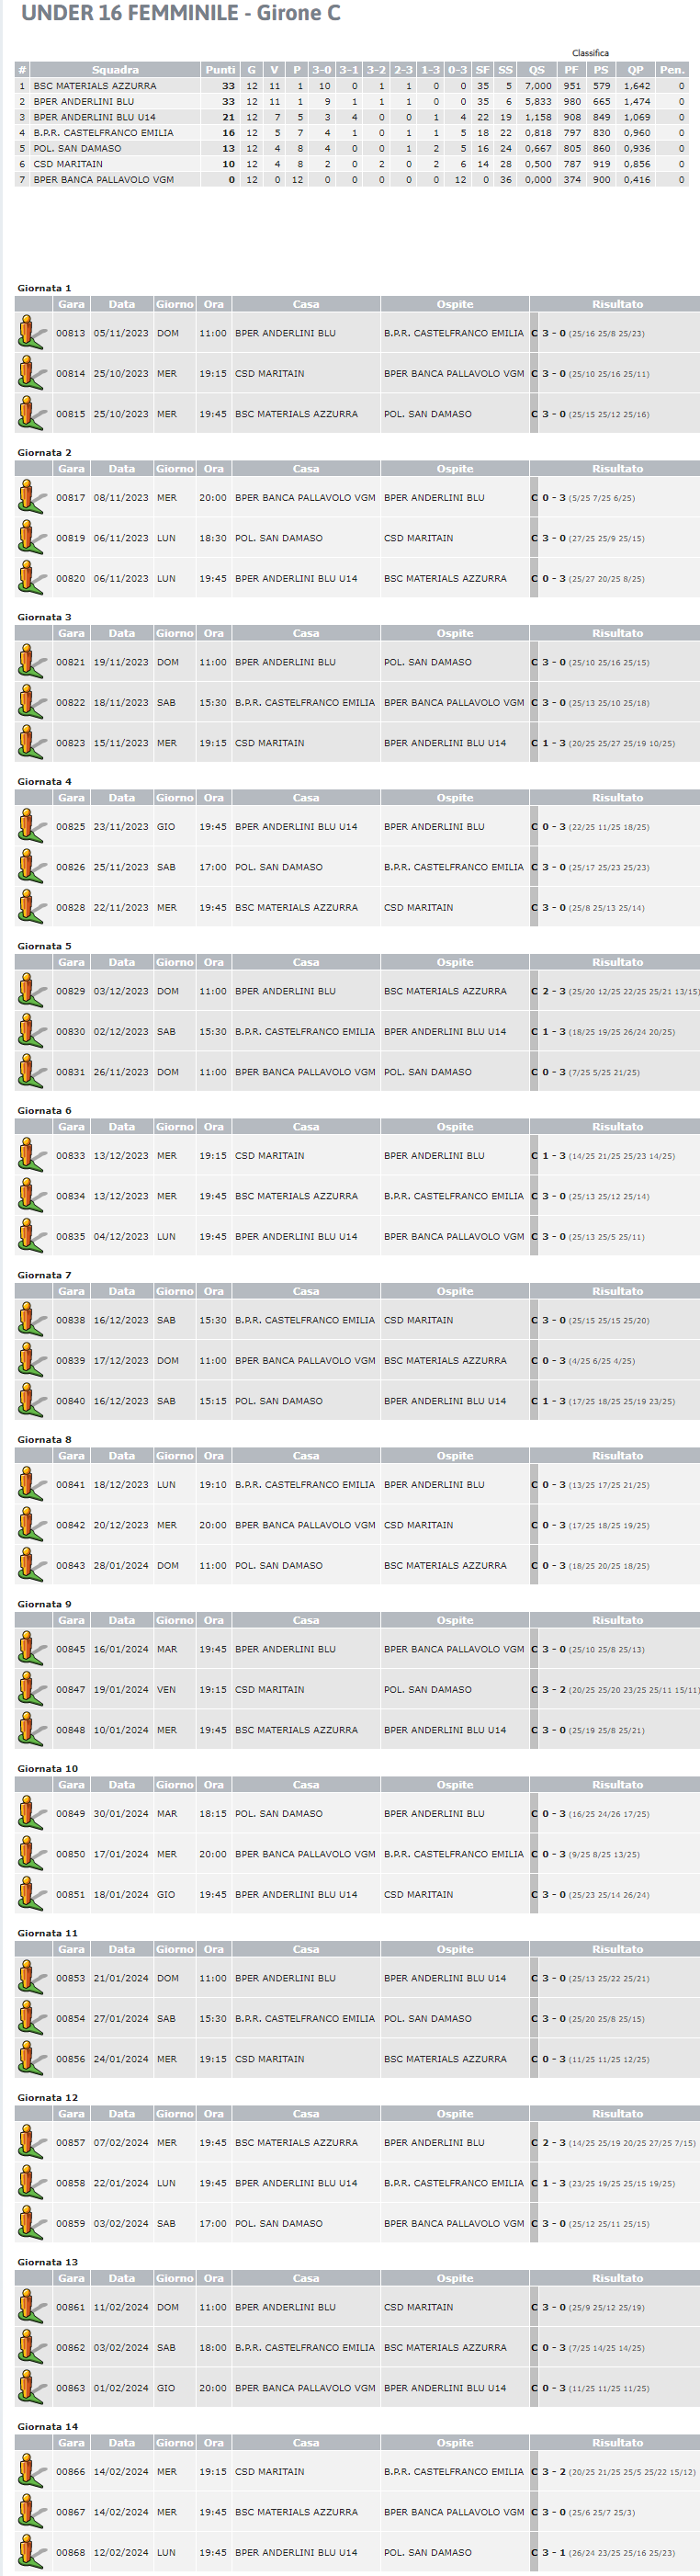This screenshot has height=2576, width=700.
Task: Click away team POL. SAN DAMASO in match 00854
Action: pyautogui.click(x=428, y=2019)
